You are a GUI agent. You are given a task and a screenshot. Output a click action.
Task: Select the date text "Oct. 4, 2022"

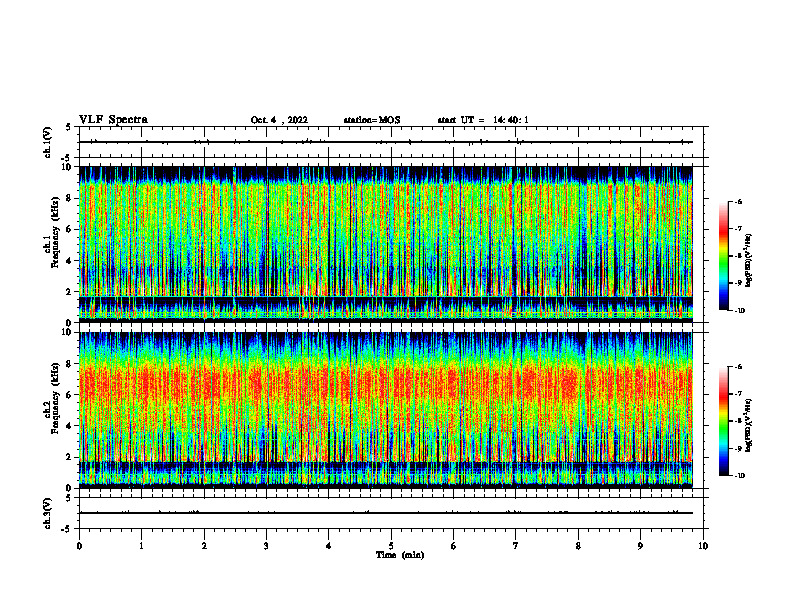coord(279,120)
